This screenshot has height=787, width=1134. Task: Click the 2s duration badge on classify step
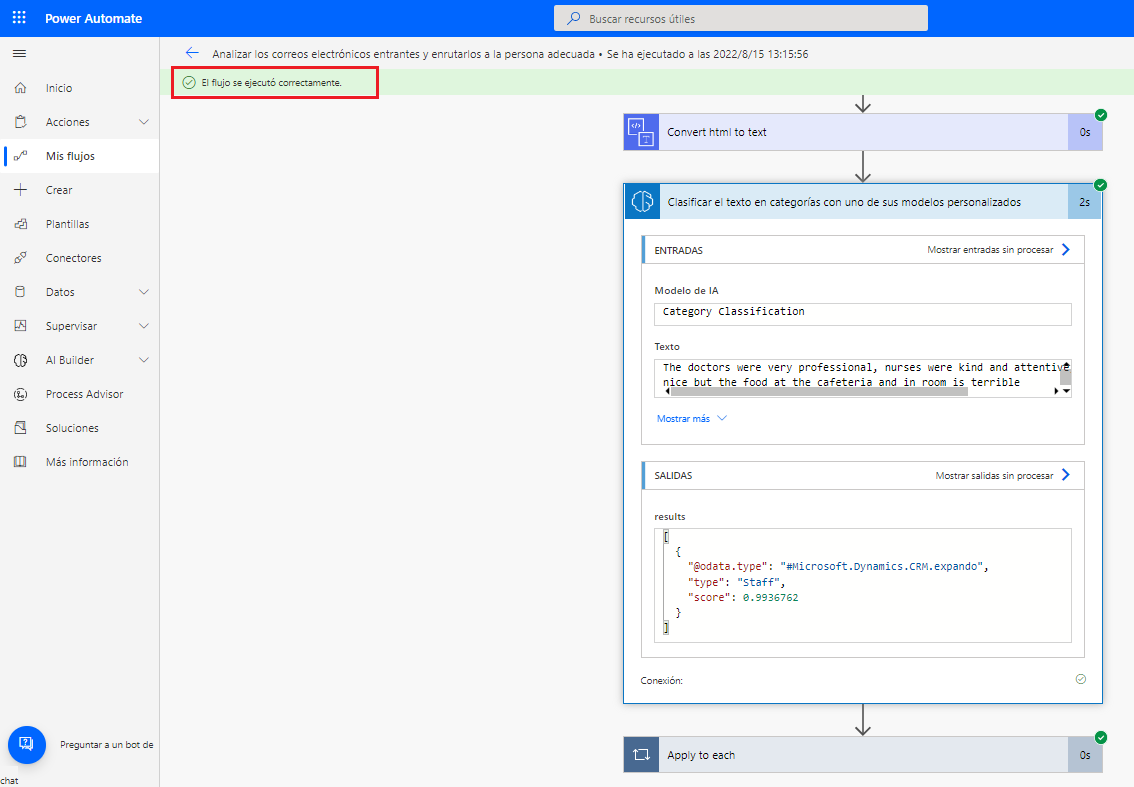click(x=1084, y=202)
